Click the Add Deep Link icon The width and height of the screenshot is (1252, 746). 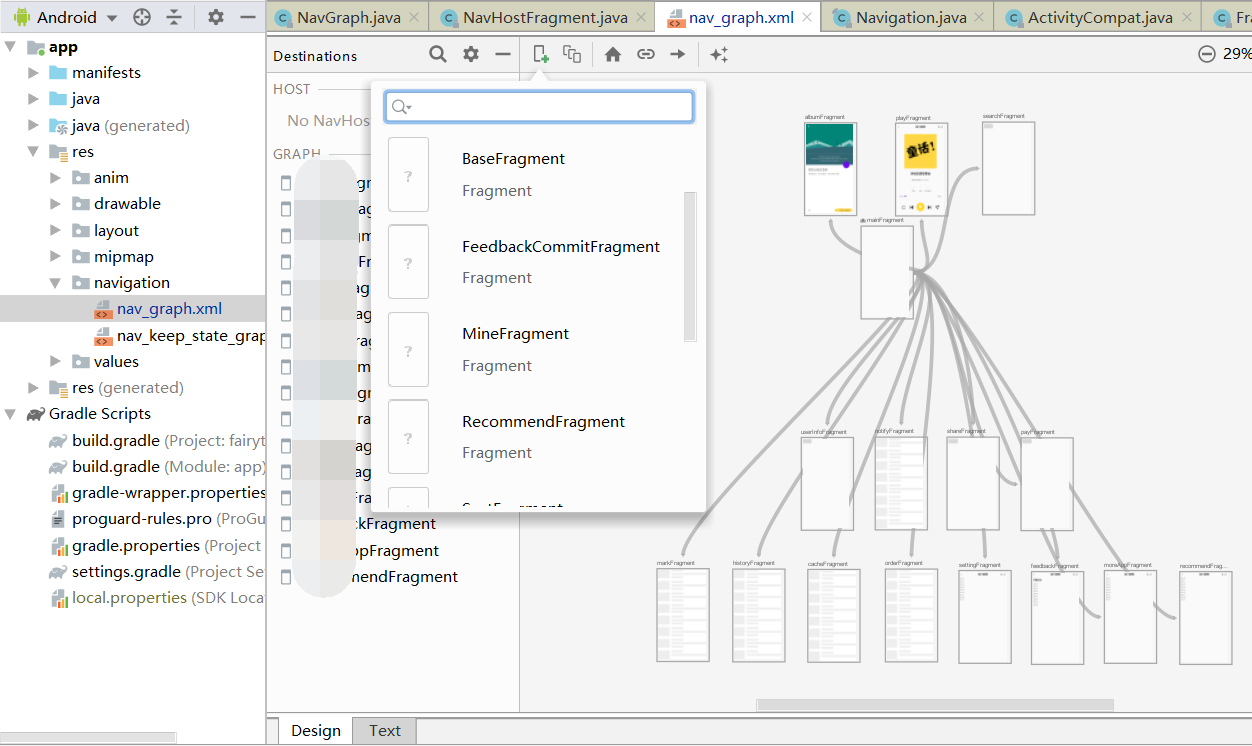(x=646, y=55)
